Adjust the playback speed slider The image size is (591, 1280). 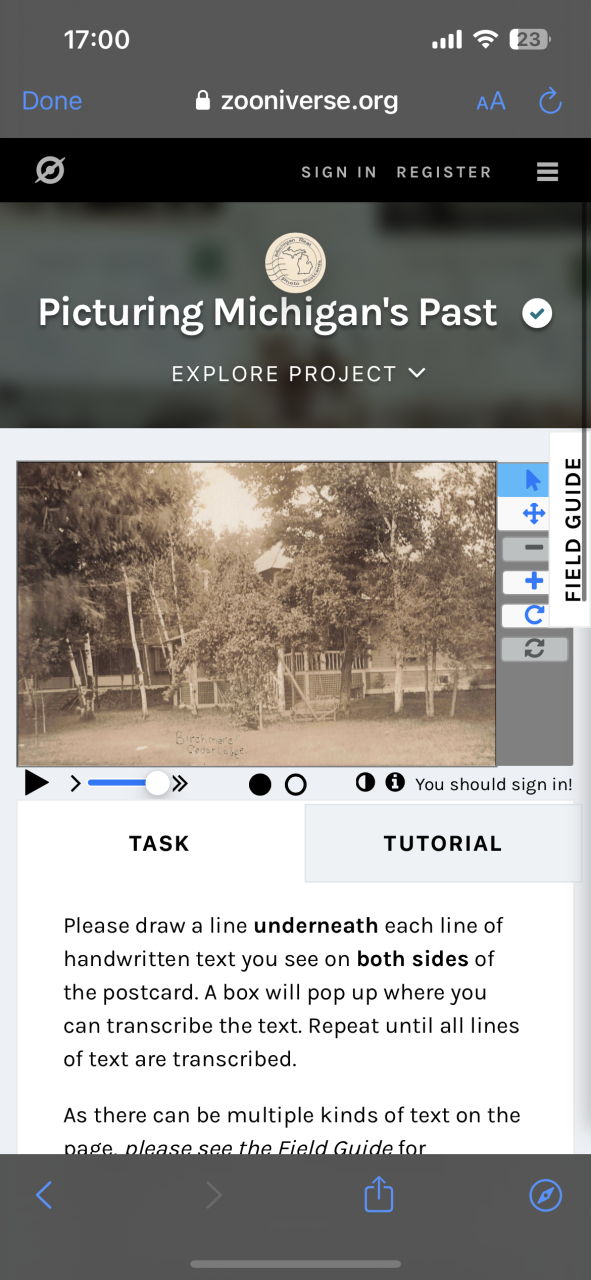tap(129, 783)
